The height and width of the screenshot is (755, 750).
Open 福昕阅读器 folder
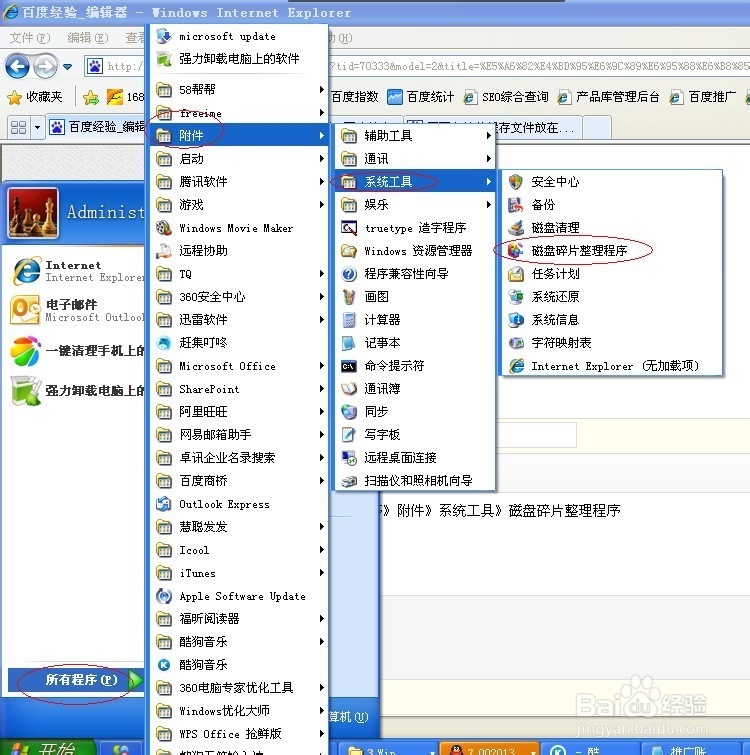click(x=239, y=619)
